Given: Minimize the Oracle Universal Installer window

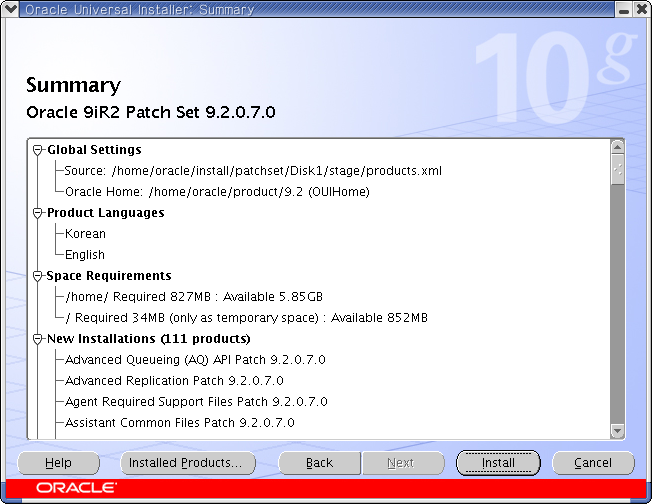Looking at the screenshot, I should pos(624,9).
